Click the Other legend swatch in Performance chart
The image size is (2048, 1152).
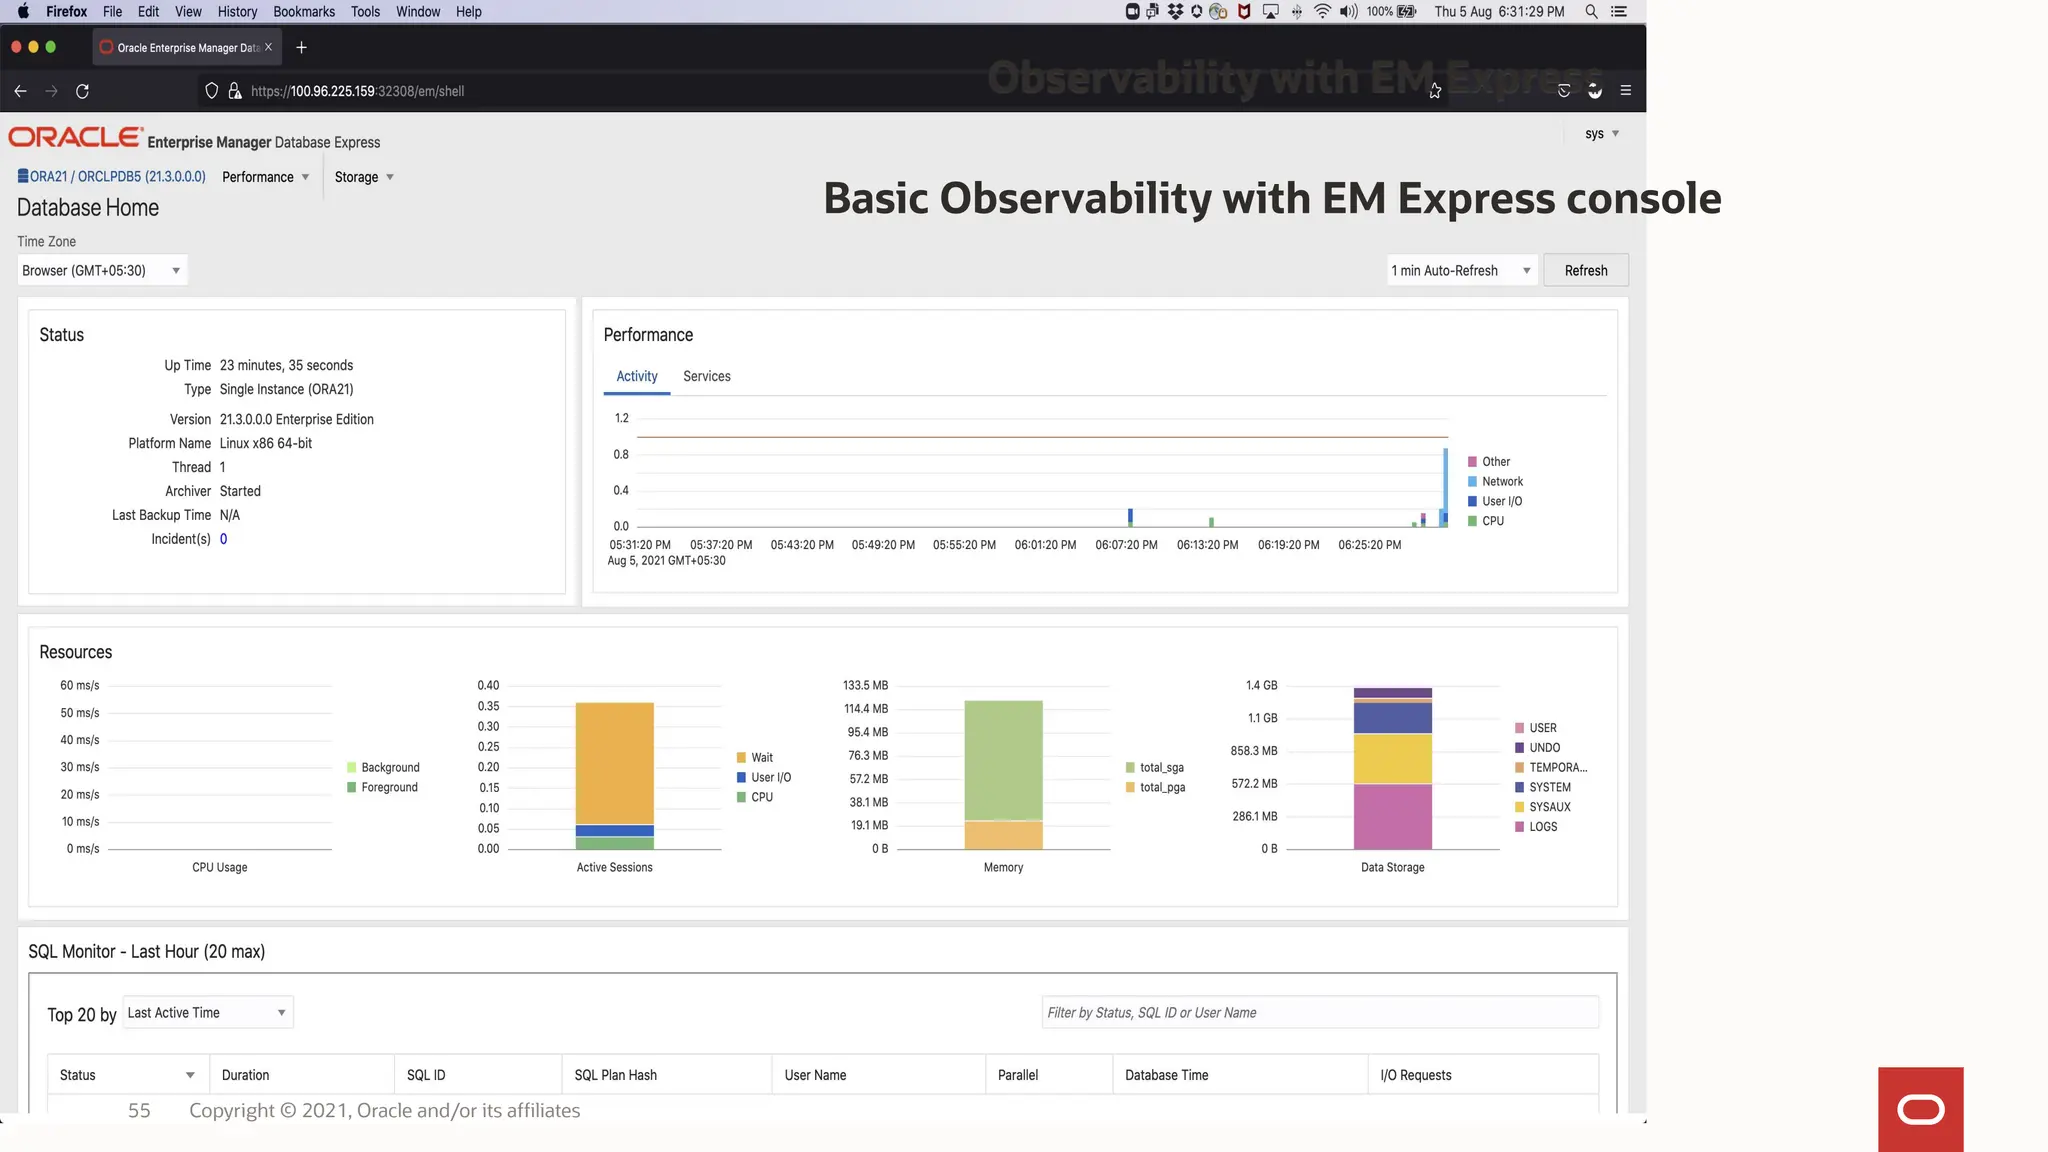point(1472,462)
